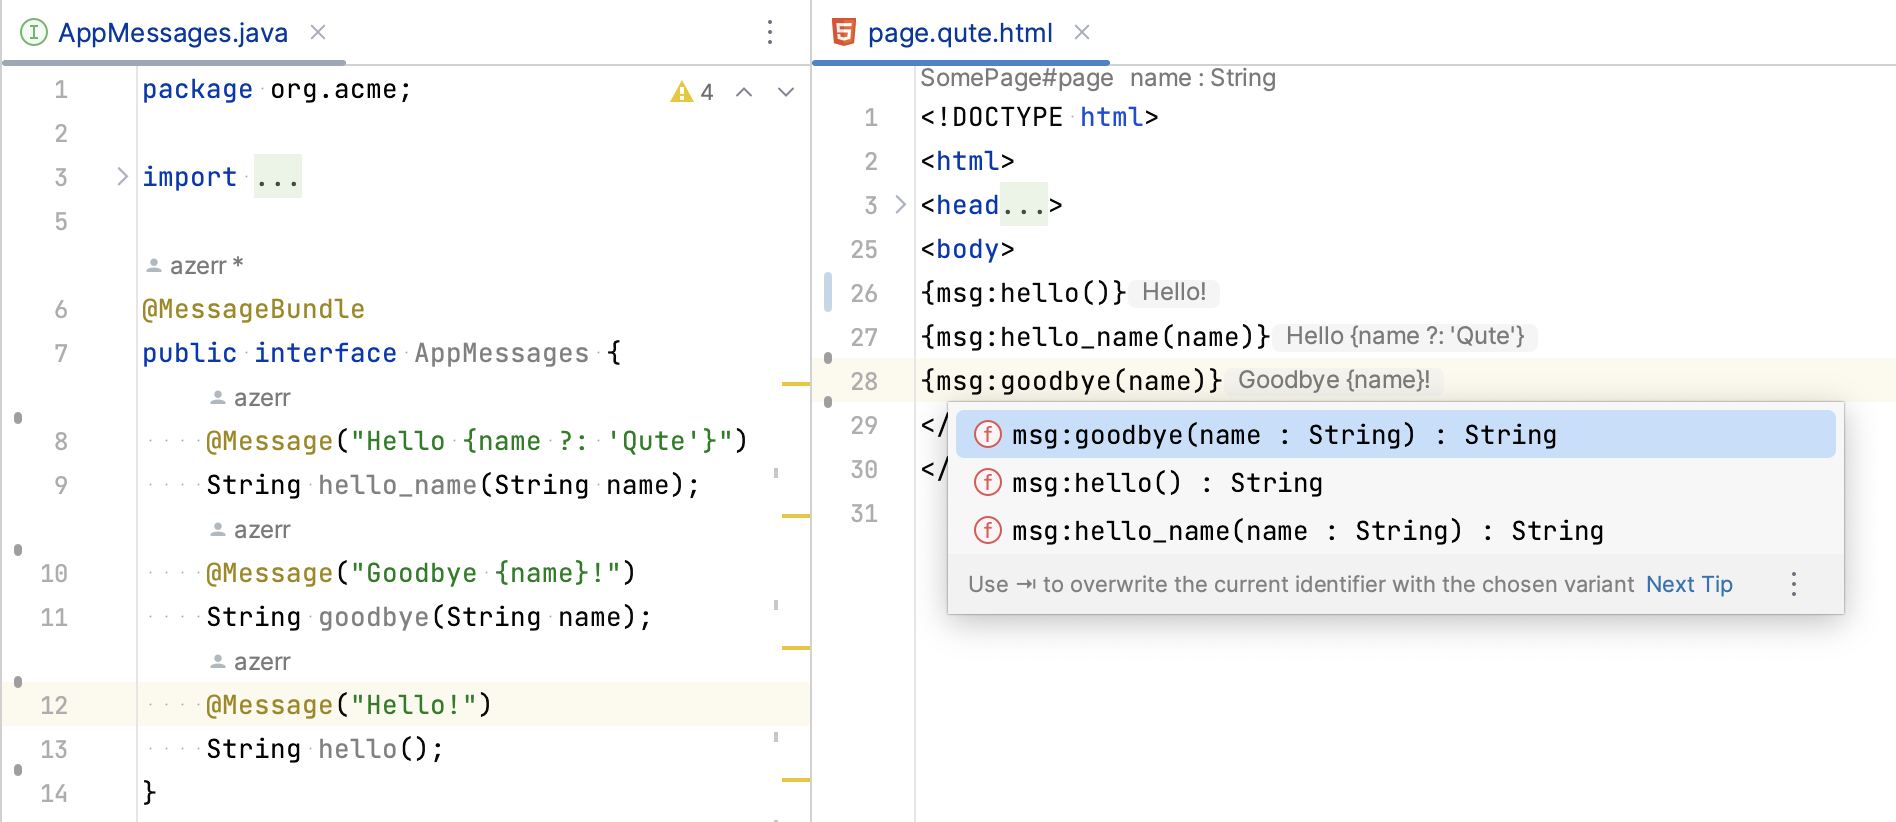Open the editor tabs options menu

(x=770, y=32)
